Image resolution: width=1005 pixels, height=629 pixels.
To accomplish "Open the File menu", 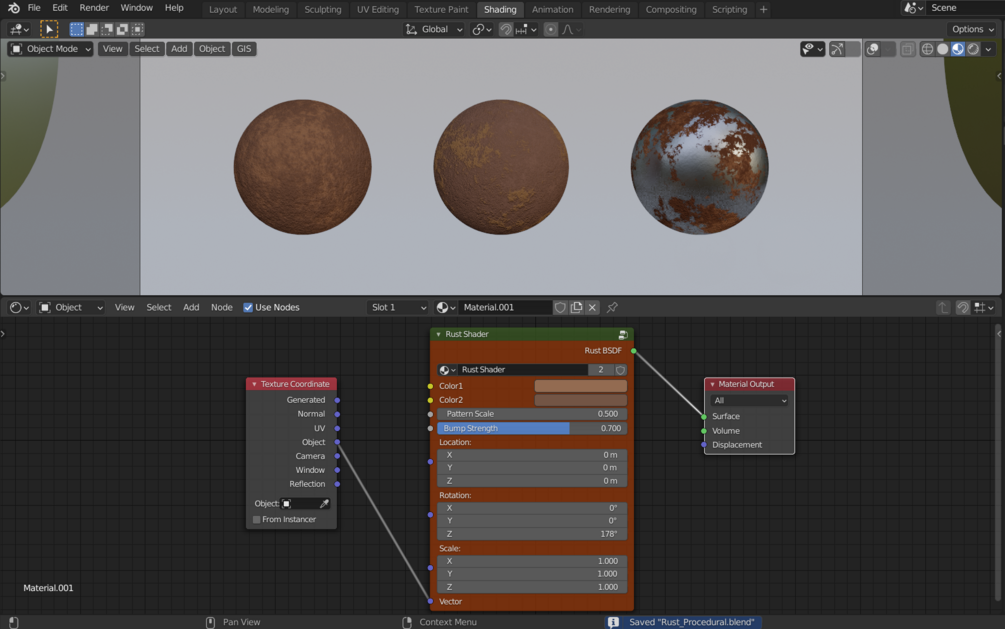I will point(34,8).
